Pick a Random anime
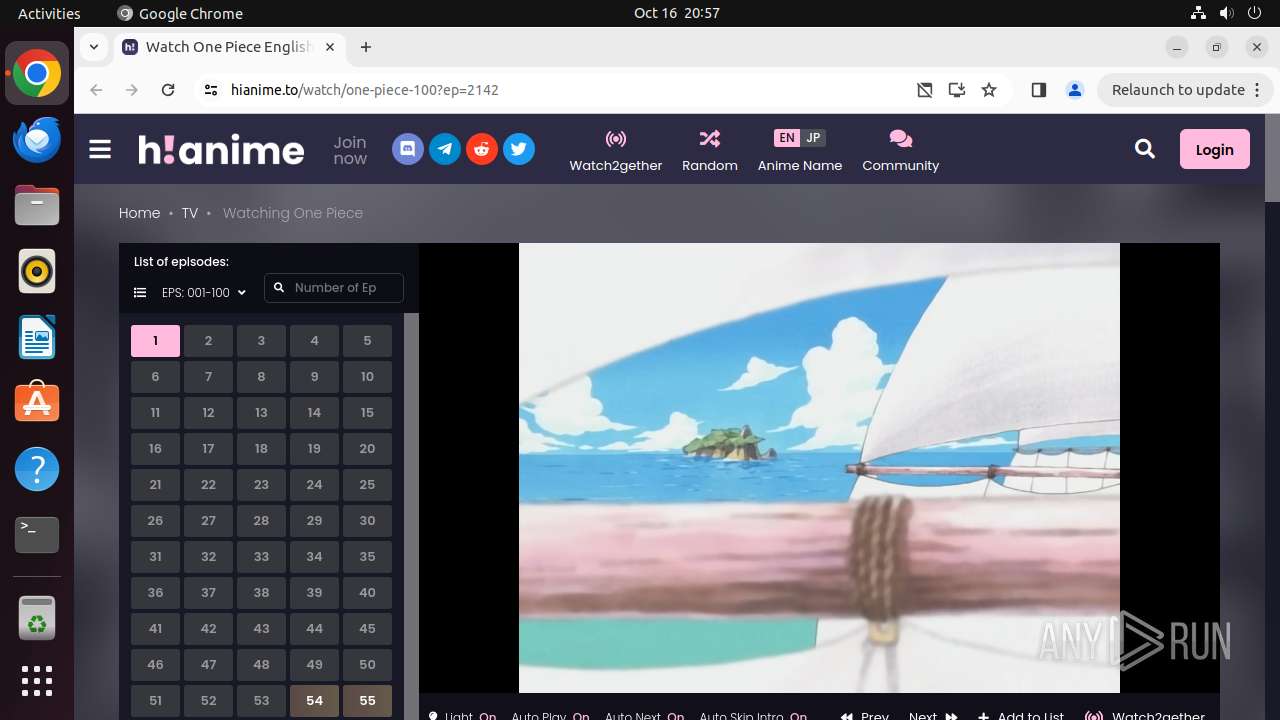The height and width of the screenshot is (720, 1280). tap(710, 151)
